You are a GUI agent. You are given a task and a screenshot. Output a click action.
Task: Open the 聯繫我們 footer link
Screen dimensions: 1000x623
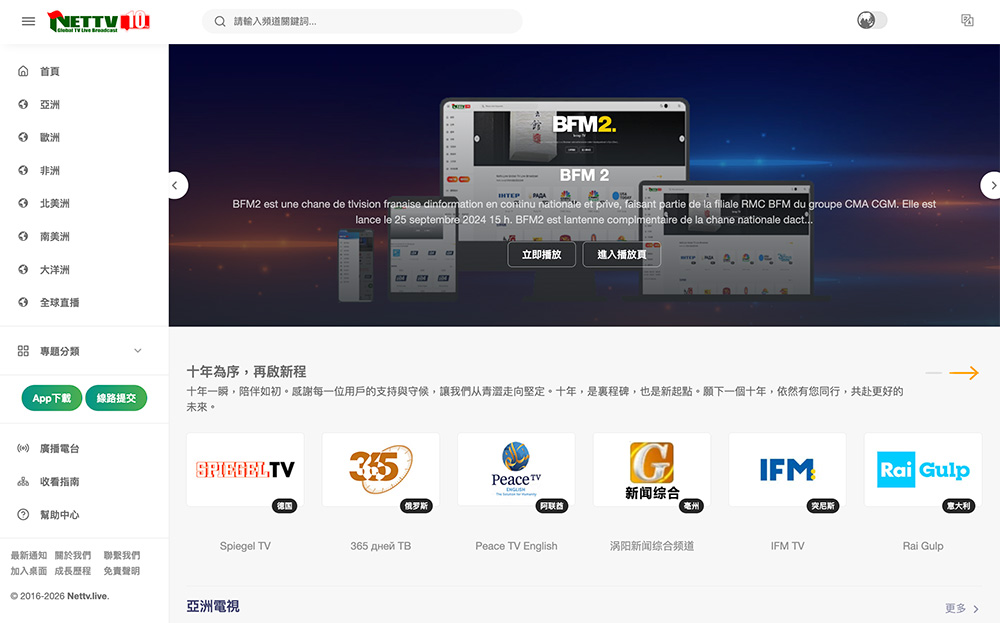(x=122, y=555)
